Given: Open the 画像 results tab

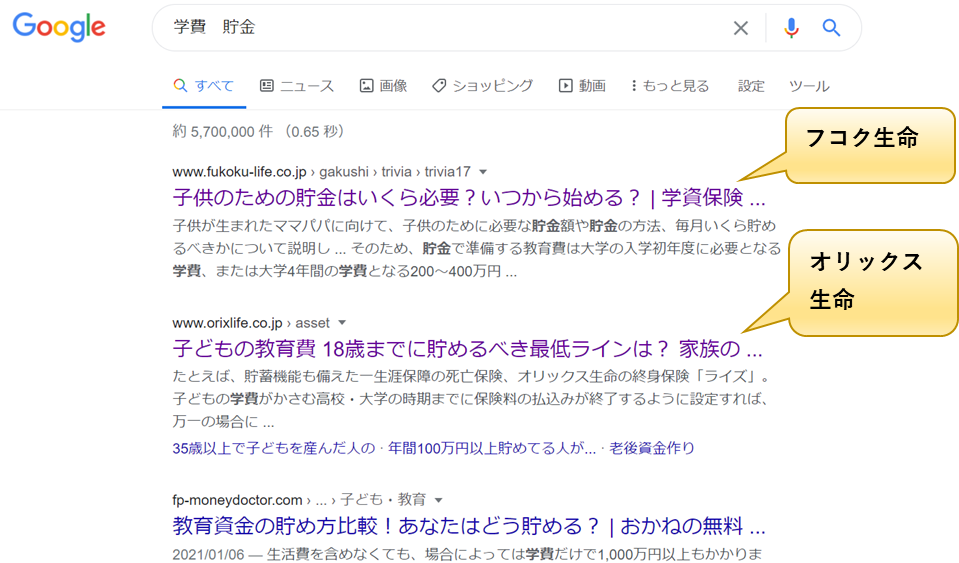Looking at the screenshot, I should pyautogui.click(x=383, y=86).
